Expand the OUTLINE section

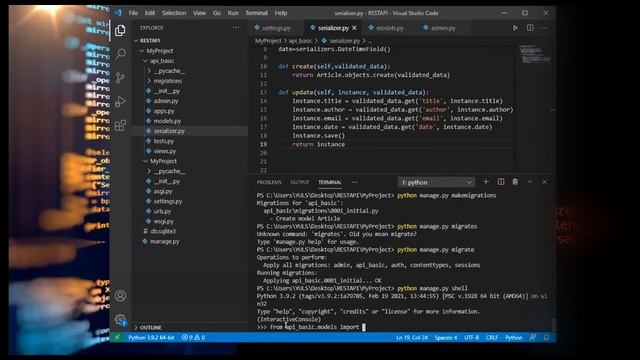pos(151,328)
